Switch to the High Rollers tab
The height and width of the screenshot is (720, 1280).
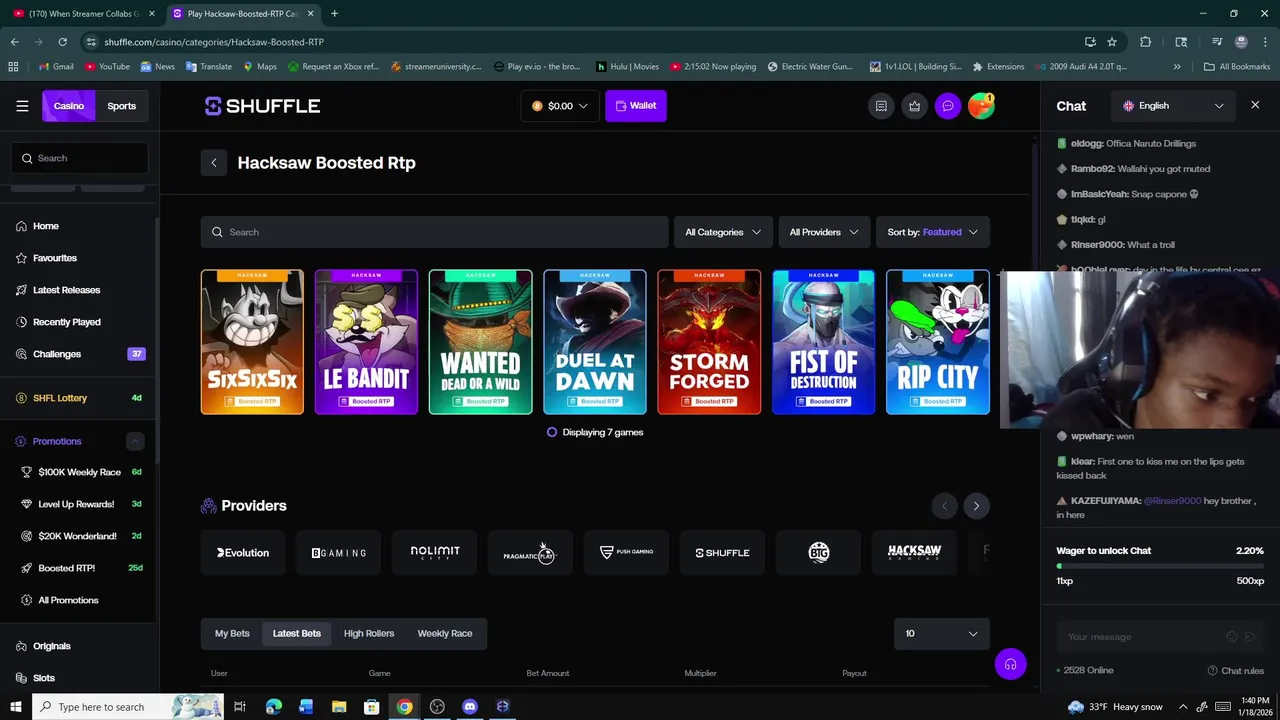369,633
